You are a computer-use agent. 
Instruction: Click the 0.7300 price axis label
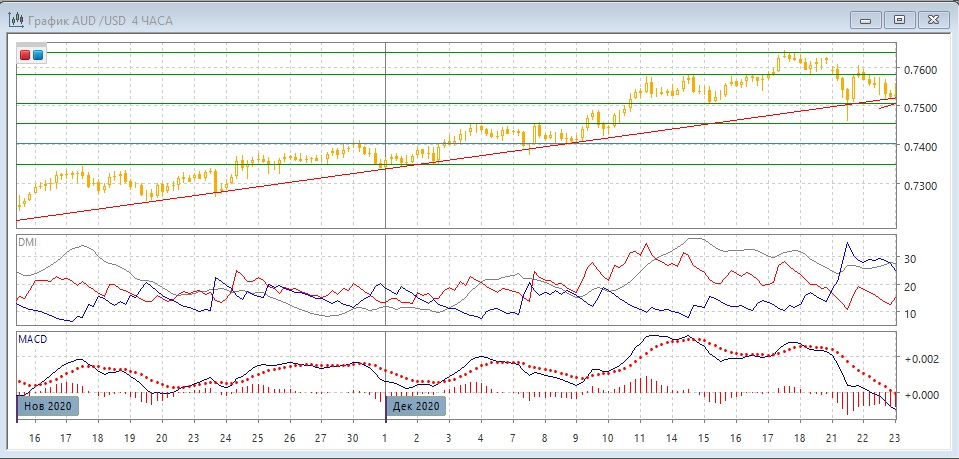921,186
